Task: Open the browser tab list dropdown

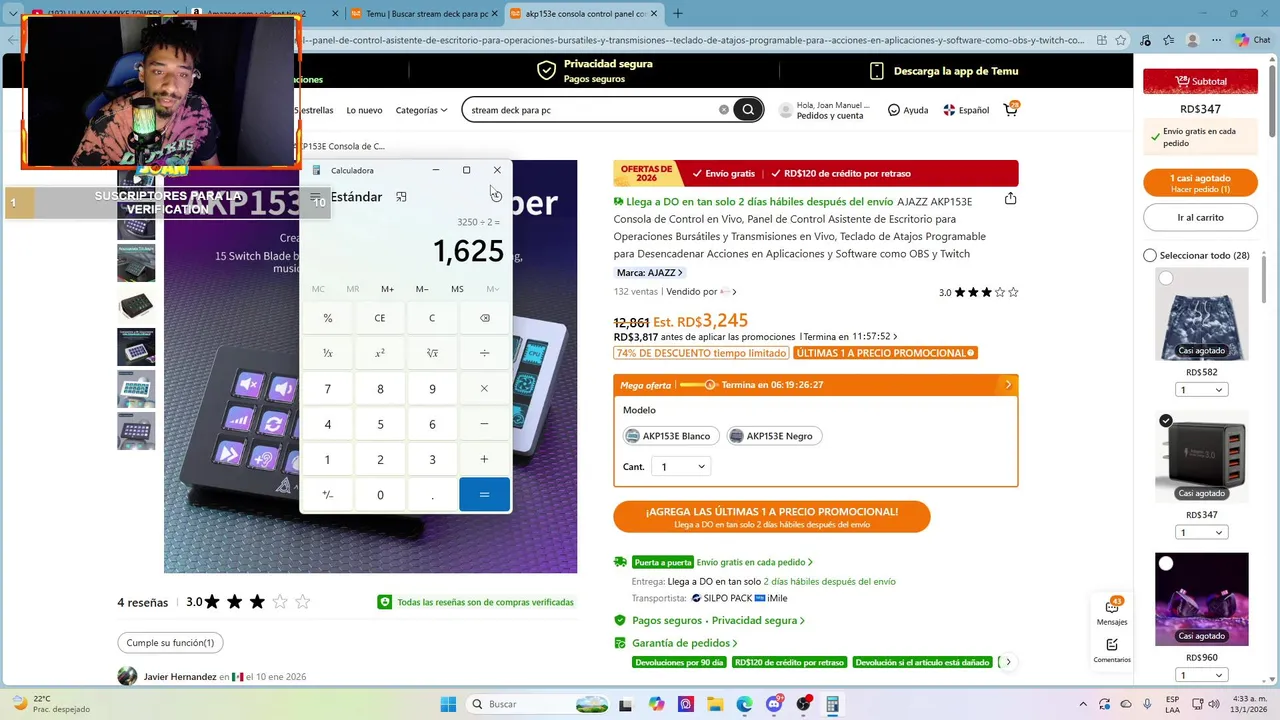Action: 13,13
